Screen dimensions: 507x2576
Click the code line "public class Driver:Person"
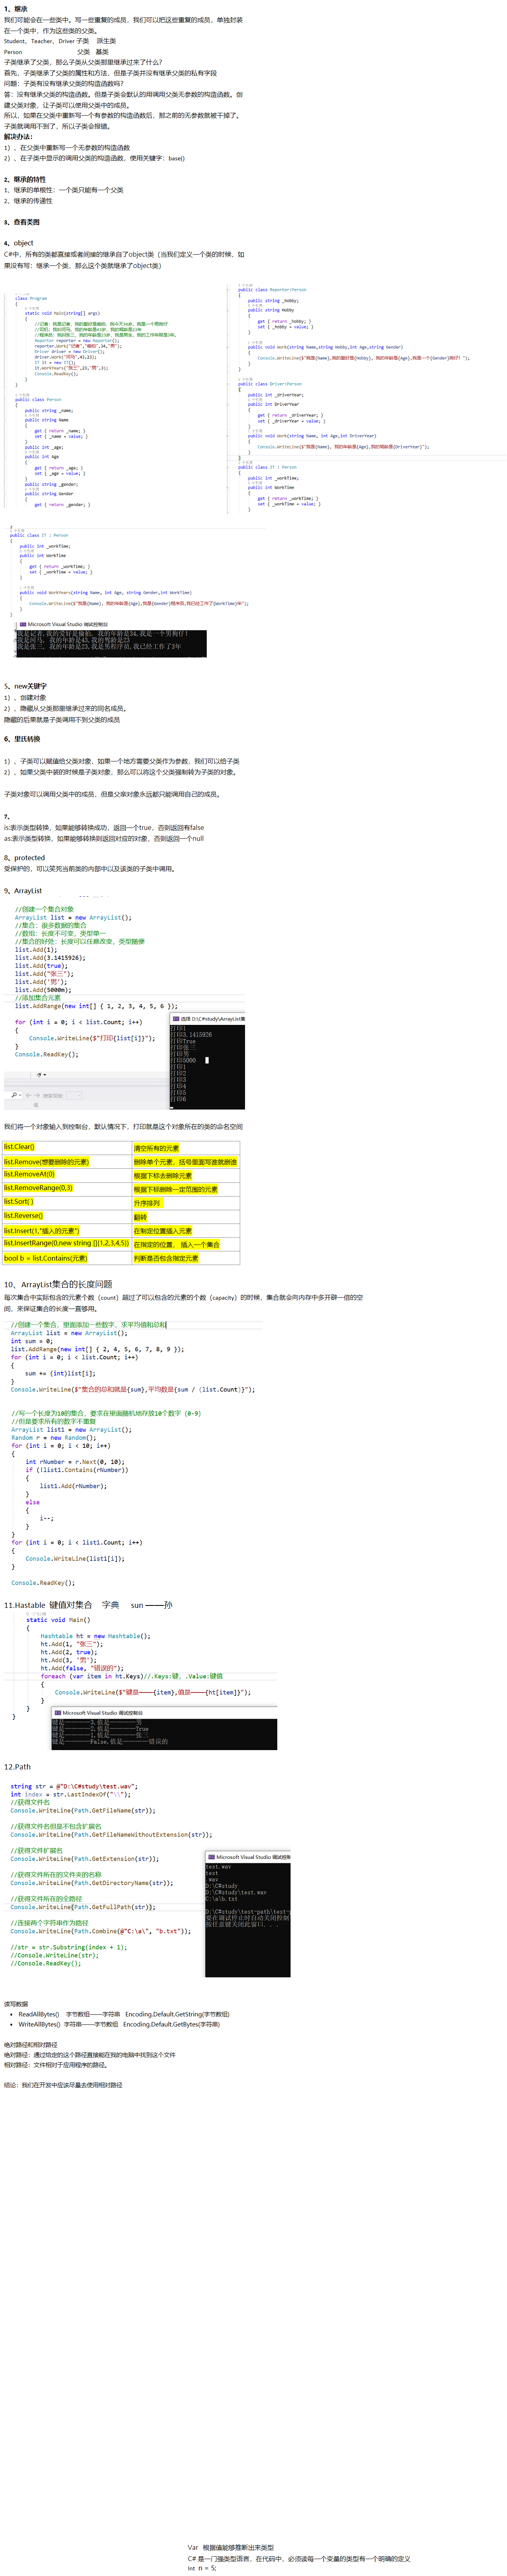coord(270,384)
